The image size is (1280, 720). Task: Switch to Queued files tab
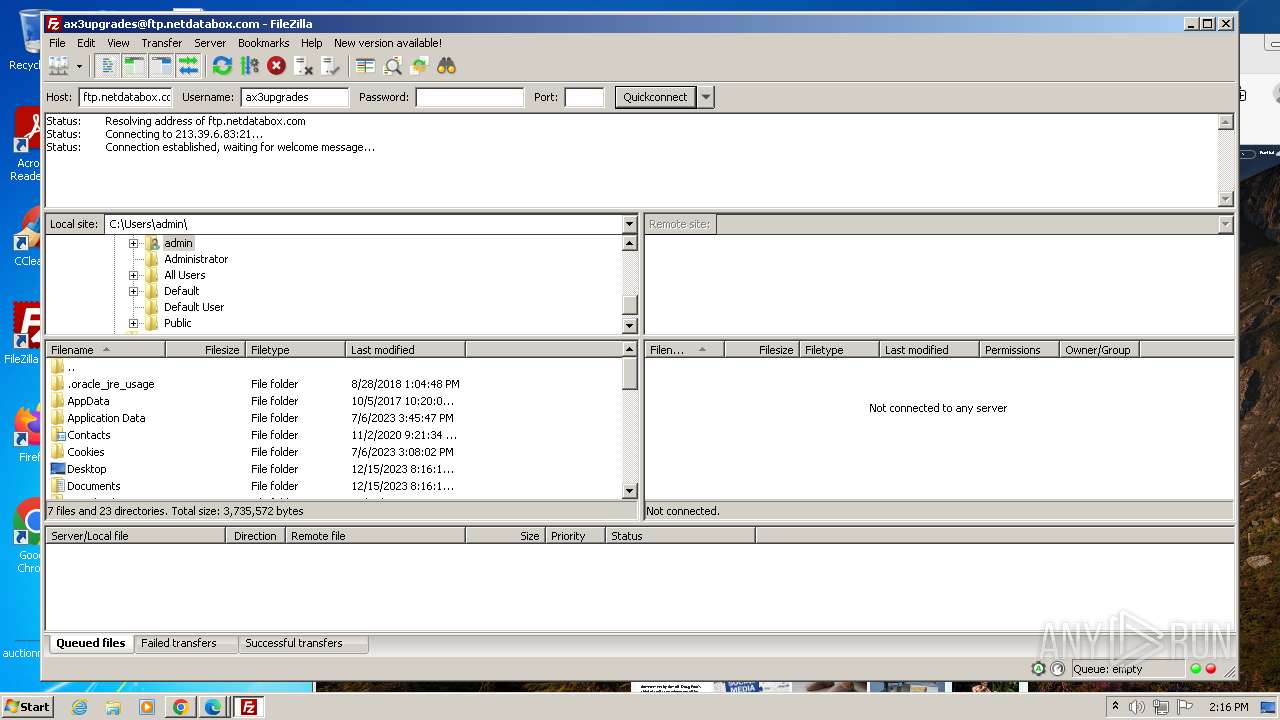point(91,643)
